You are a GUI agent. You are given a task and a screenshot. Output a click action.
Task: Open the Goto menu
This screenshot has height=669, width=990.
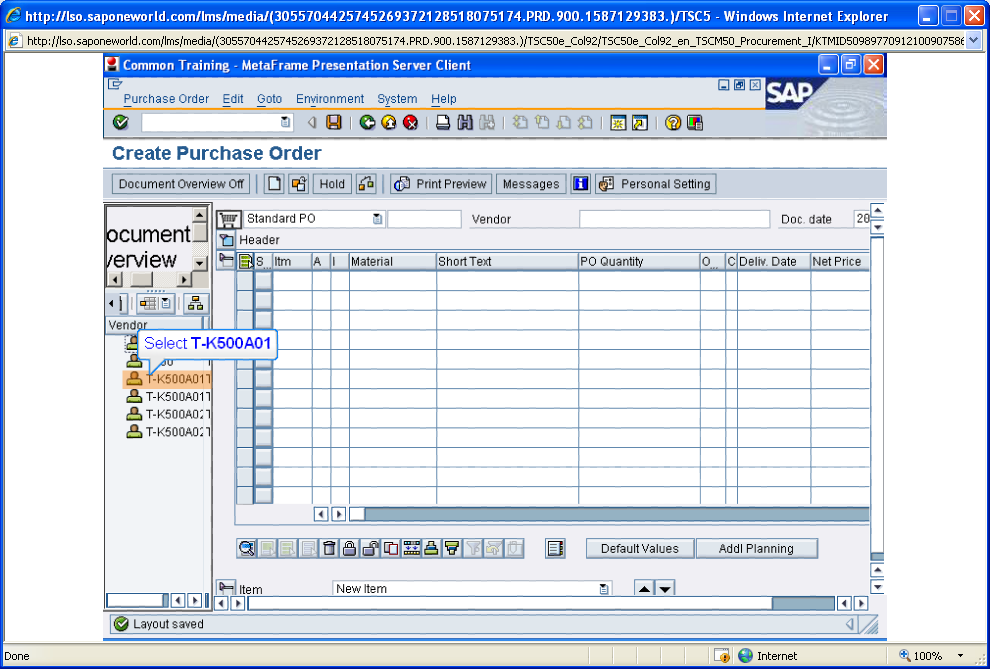pos(270,99)
